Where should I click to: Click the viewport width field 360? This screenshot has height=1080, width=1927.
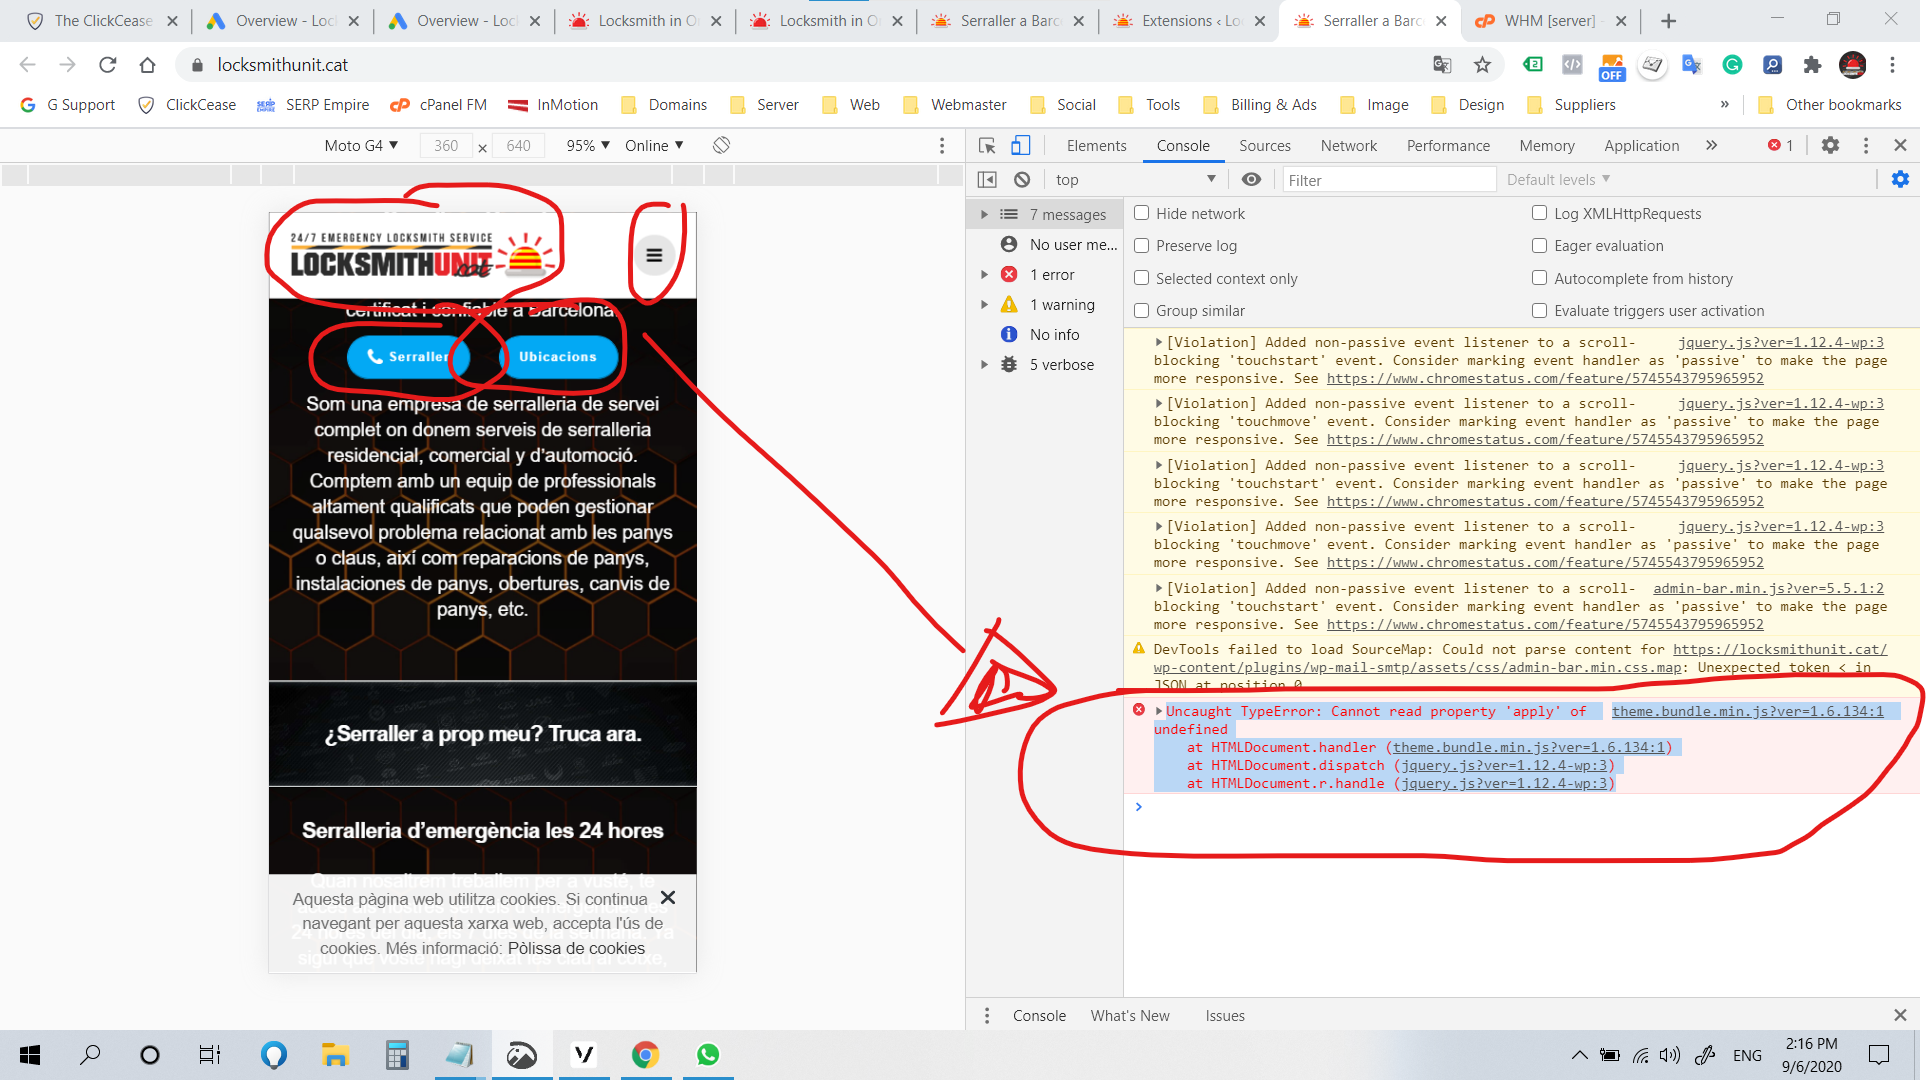click(446, 146)
